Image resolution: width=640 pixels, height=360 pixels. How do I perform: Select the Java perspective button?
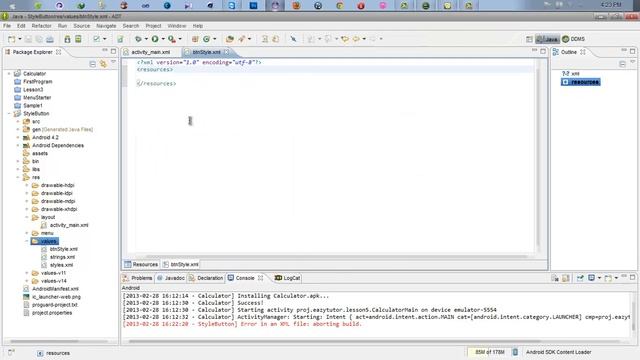tap(547, 39)
